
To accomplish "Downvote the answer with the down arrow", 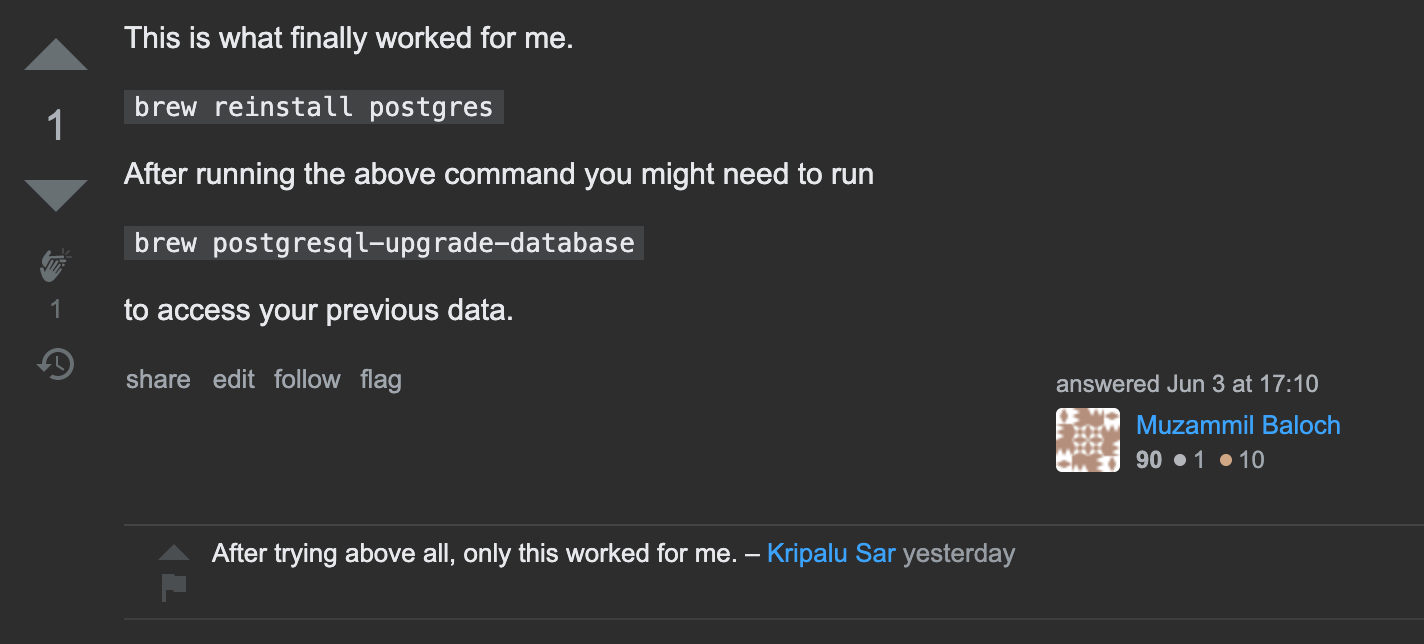I will pos(56,194).
